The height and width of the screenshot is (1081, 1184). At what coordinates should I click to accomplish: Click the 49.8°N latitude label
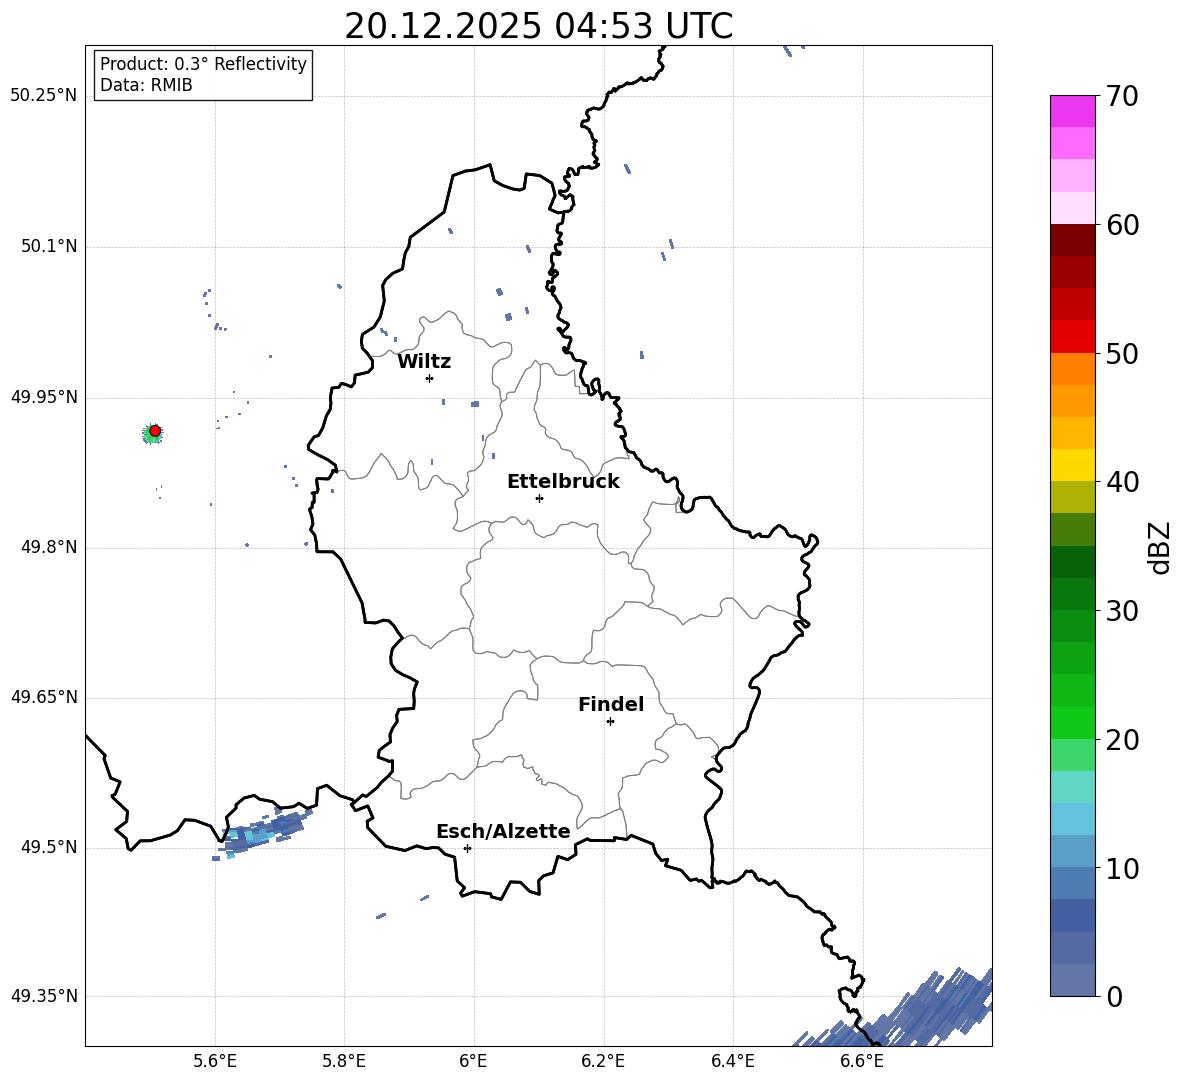click(49, 547)
